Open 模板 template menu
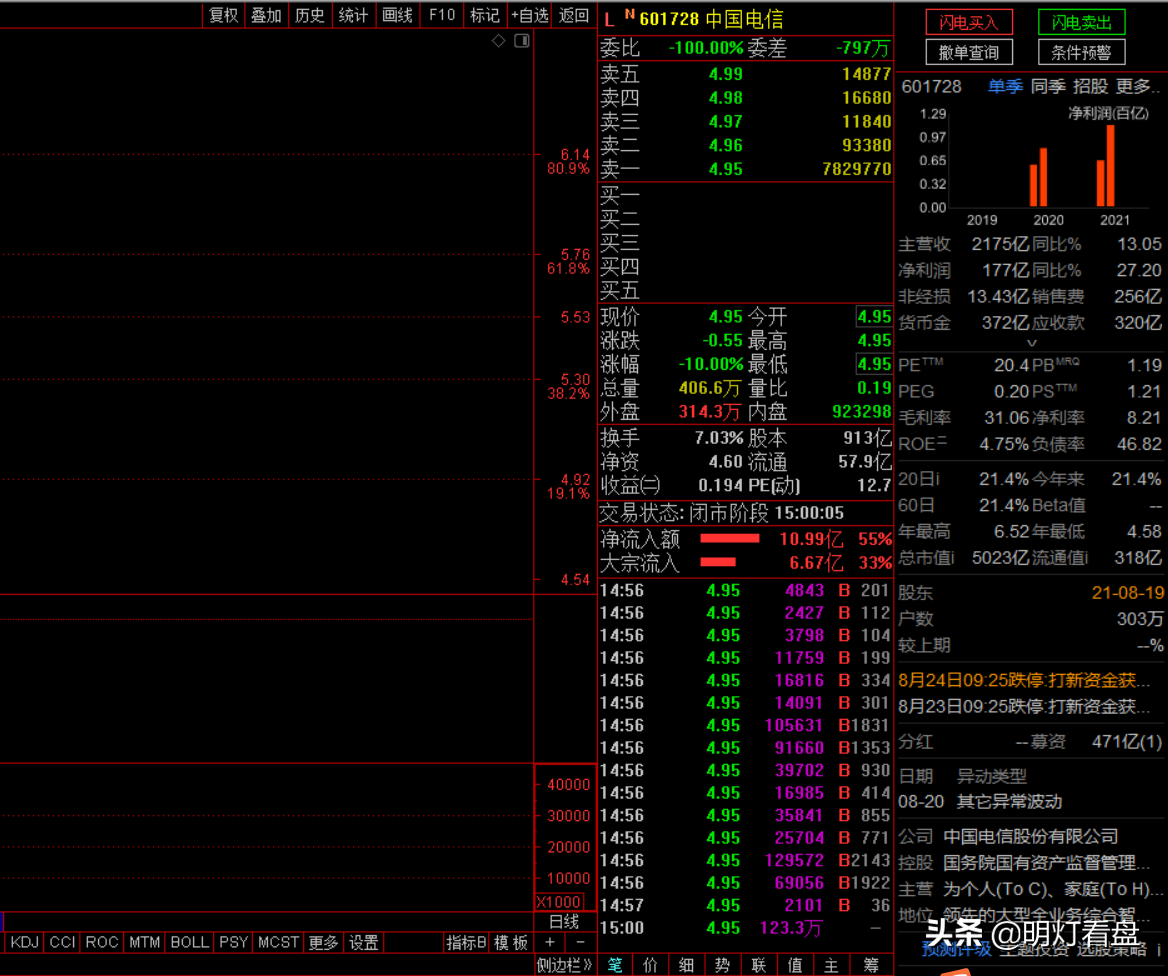Image resolution: width=1168 pixels, height=976 pixels. tap(511, 942)
